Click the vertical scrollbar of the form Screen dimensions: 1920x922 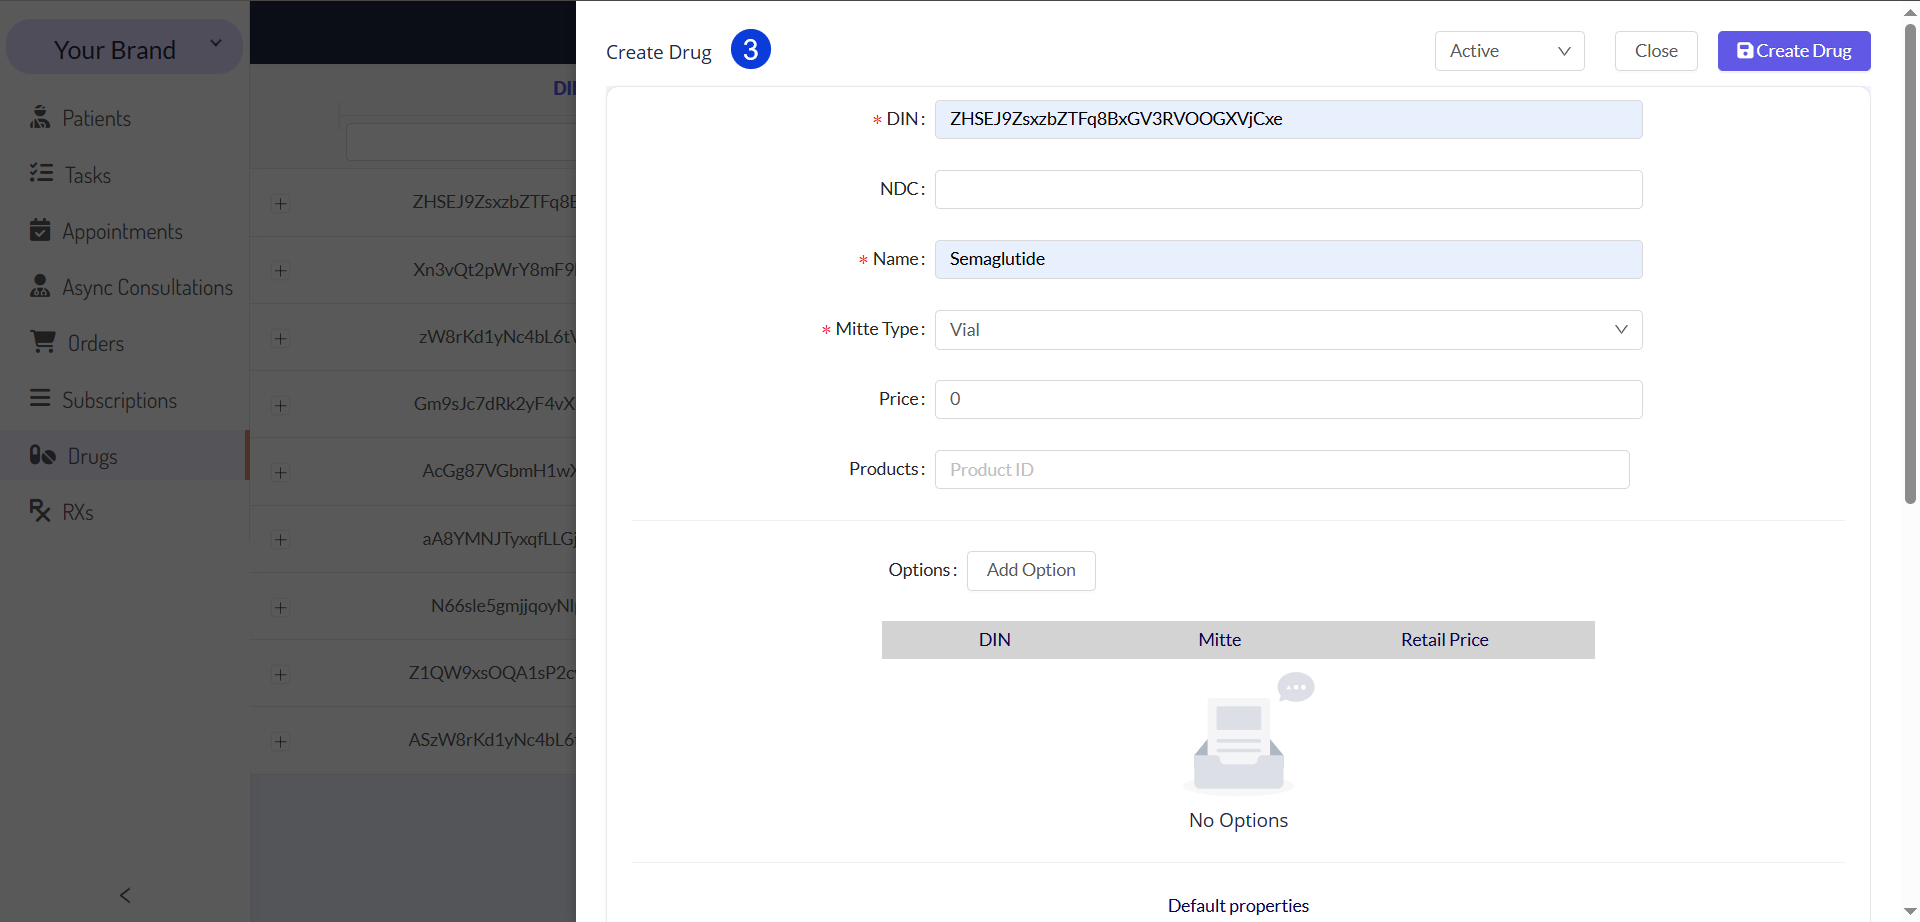coord(1910,264)
